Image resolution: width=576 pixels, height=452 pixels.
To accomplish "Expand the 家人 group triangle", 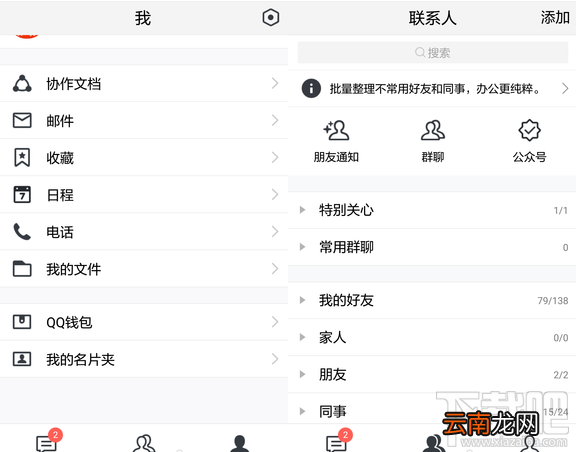I will [302, 337].
